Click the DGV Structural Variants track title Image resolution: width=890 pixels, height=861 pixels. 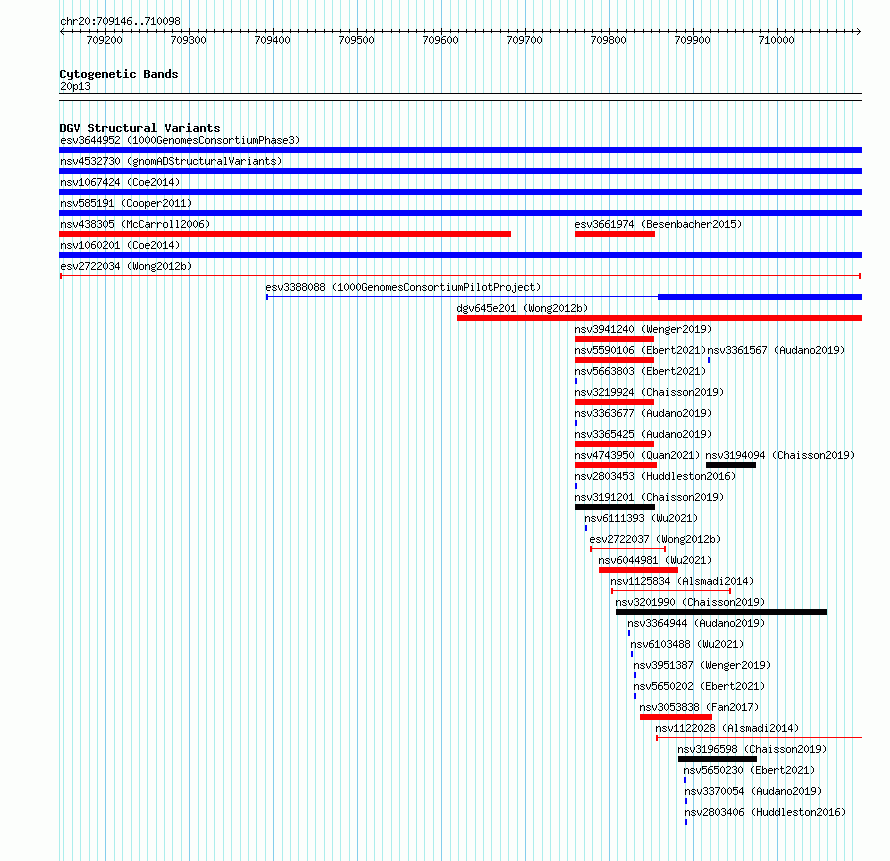140,128
